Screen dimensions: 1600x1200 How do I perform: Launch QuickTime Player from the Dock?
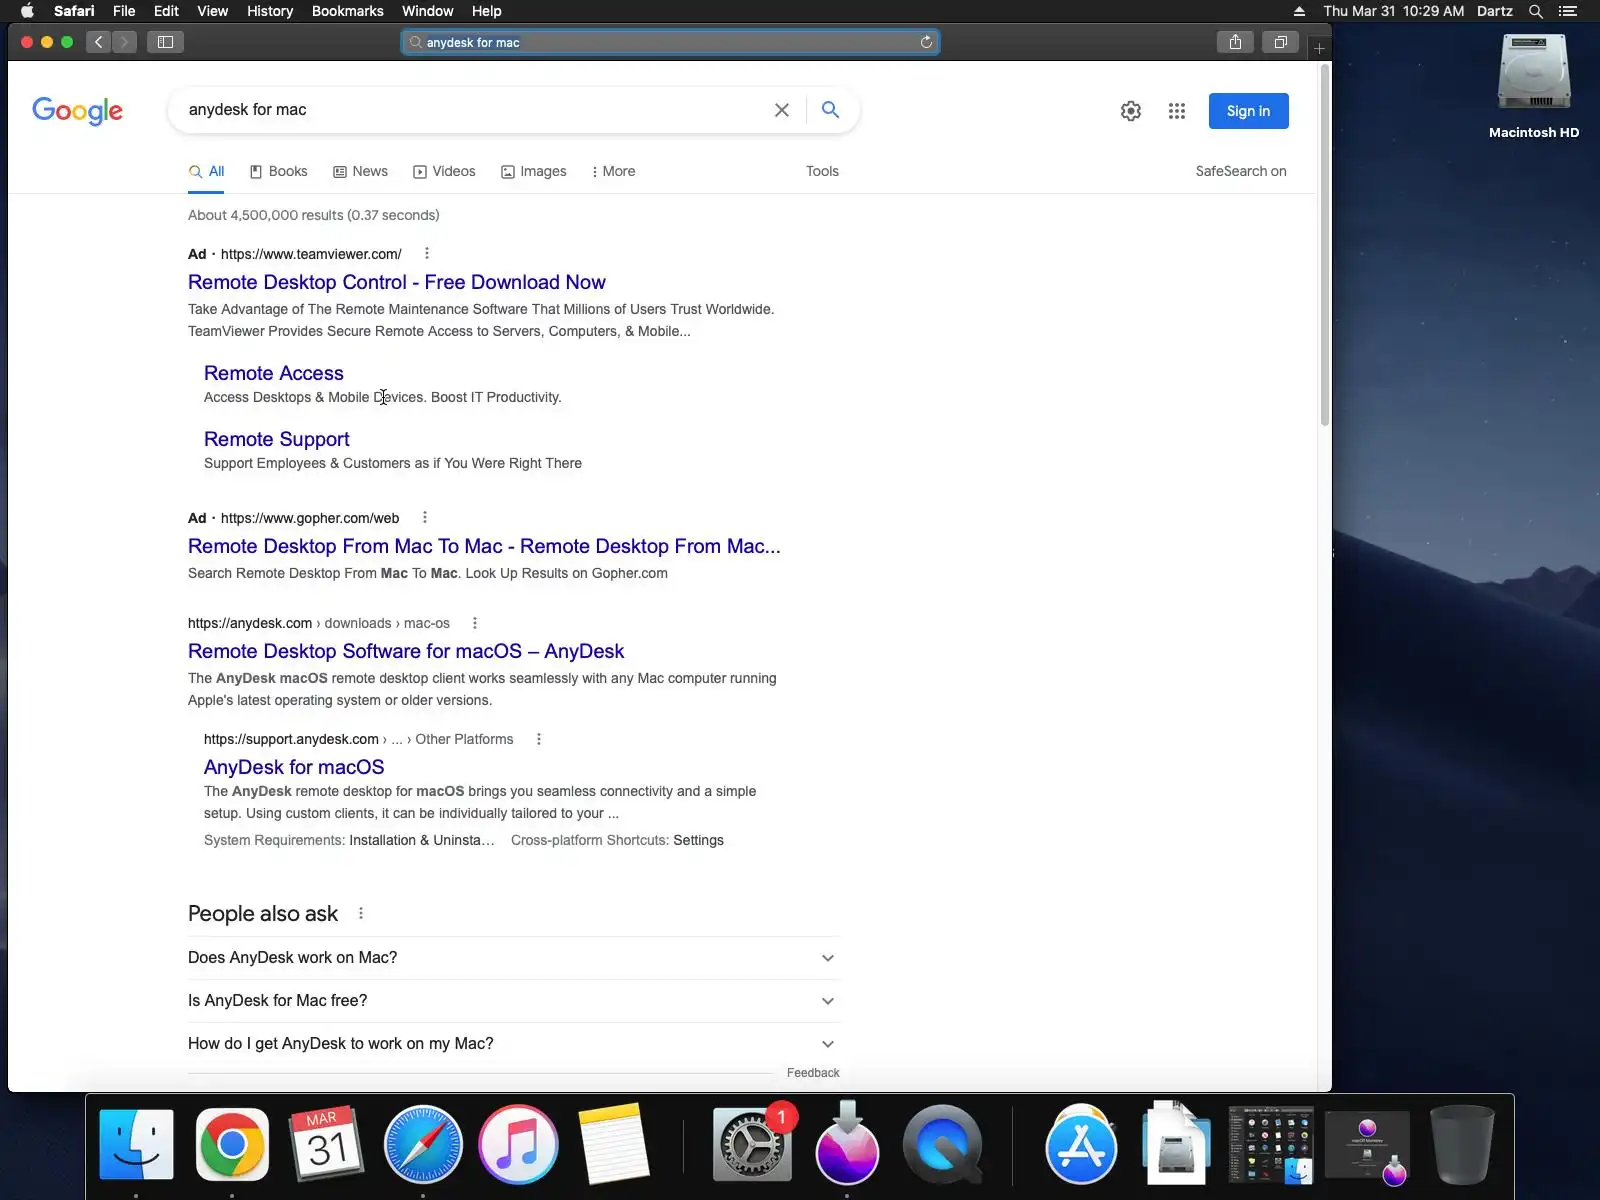point(942,1145)
